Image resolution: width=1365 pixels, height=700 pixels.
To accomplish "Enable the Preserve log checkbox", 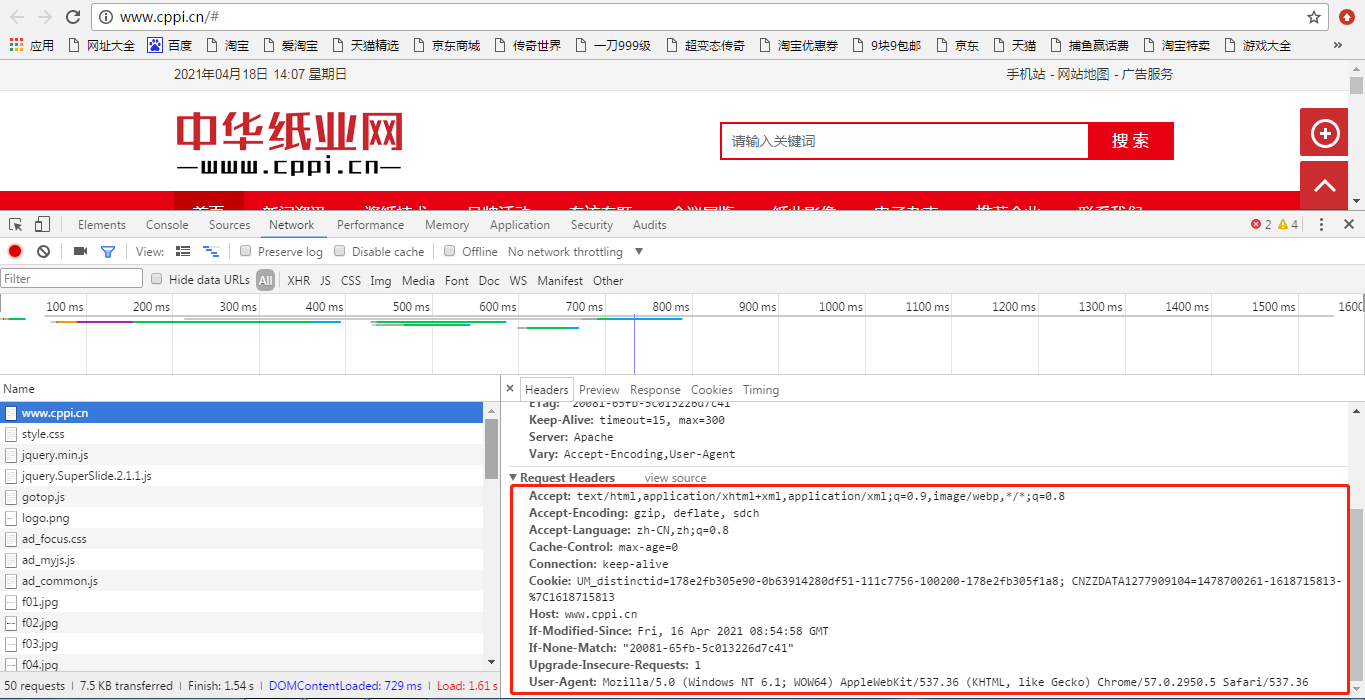I will pyautogui.click(x=245, y=251).
